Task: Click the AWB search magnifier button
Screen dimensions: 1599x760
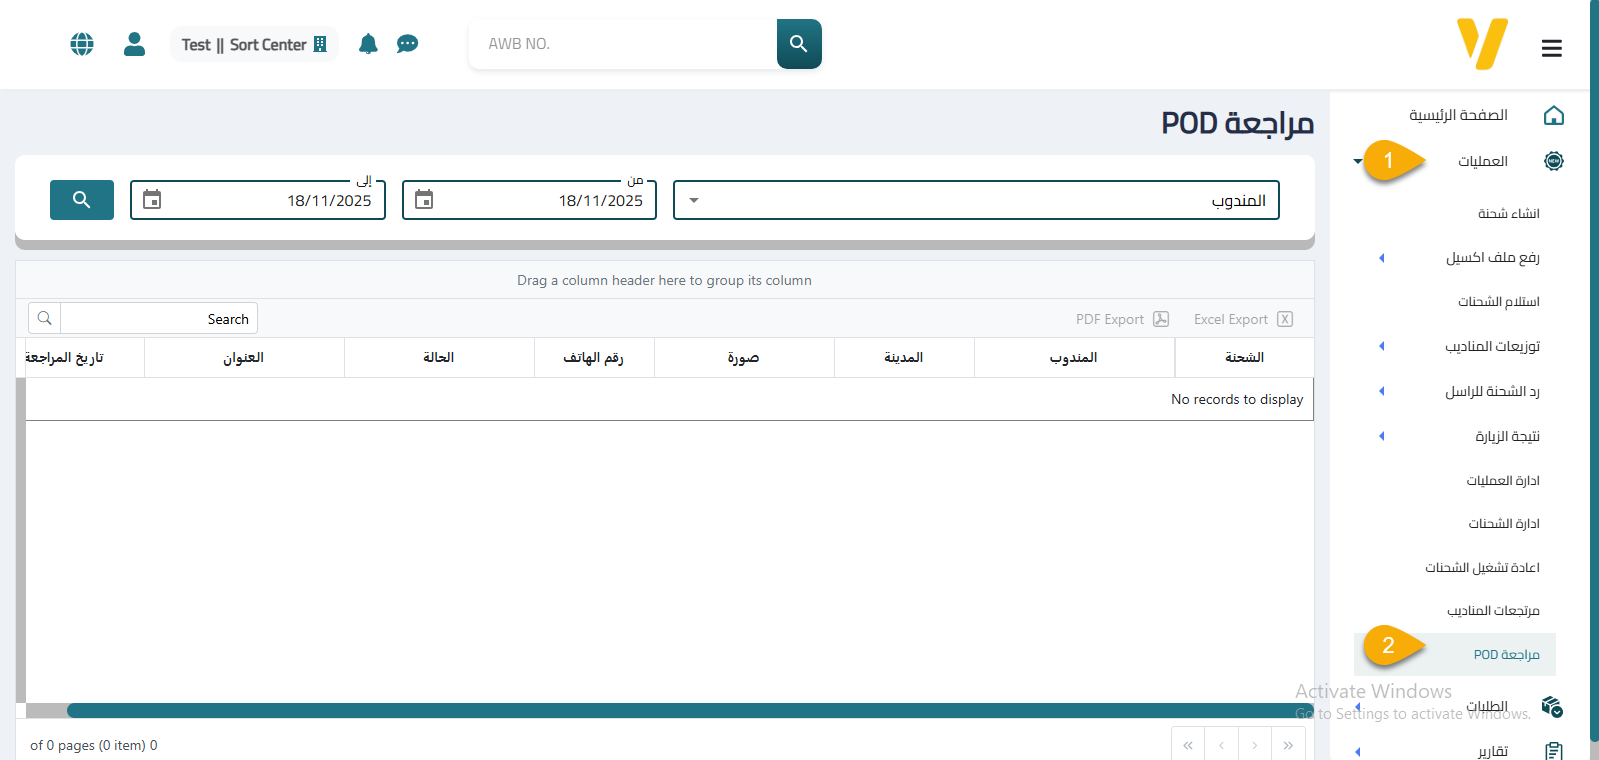Action: click(x=799, y=44)
